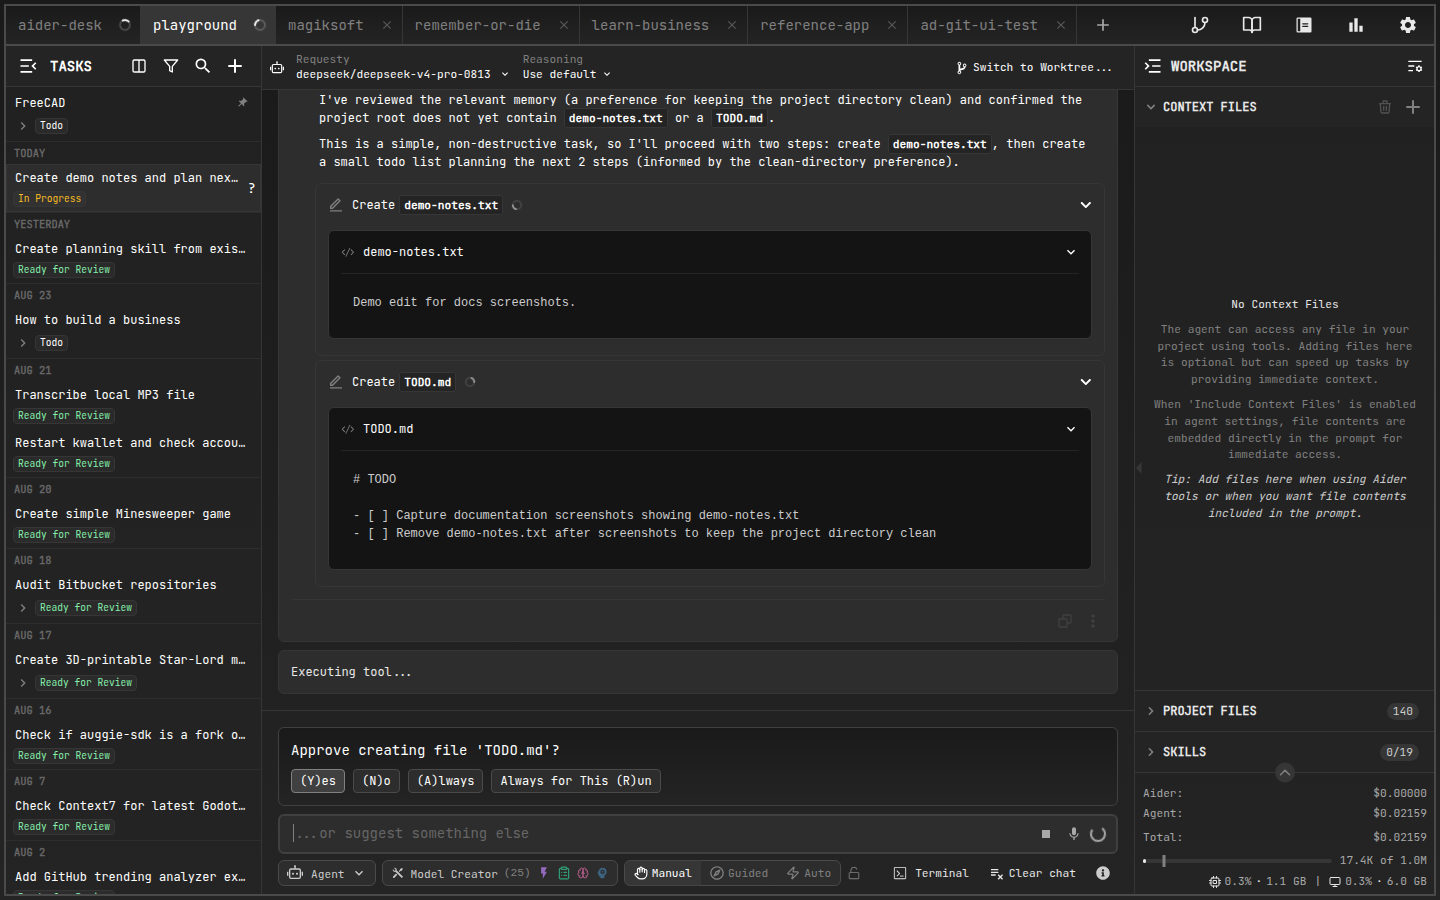Viewport: 1440px width, 900px height.
Task: Search tasks with the magnifier icon
Action: click(x=203, y=66)
